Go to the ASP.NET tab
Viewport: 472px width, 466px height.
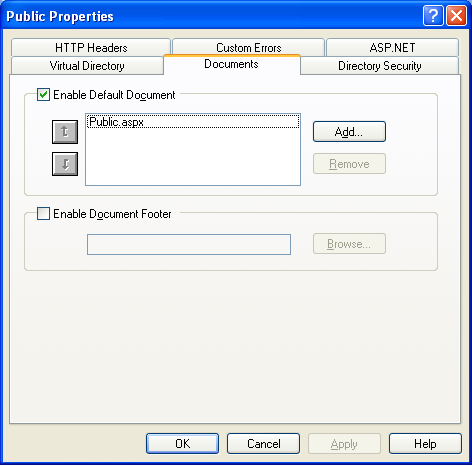(392, 47)
